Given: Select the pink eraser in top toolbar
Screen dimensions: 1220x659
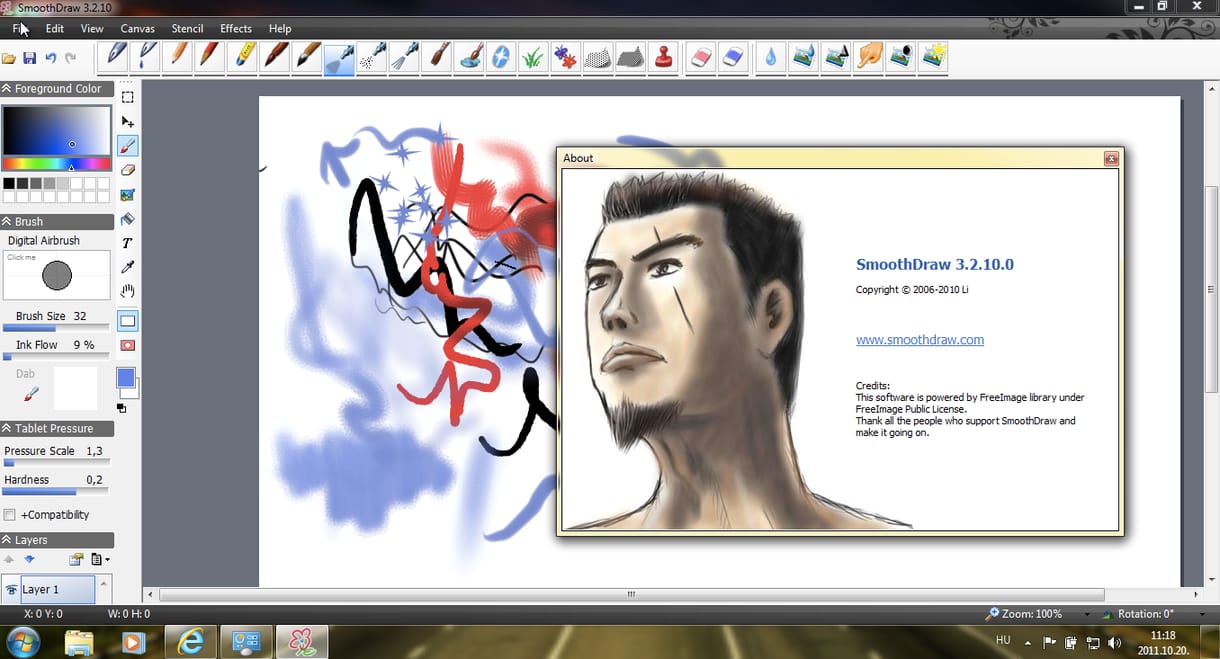Looking at the screenshot, I should coord(701,57).
